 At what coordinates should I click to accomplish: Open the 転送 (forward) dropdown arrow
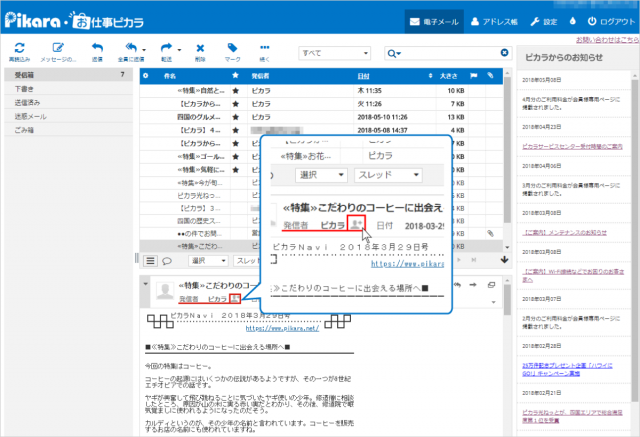coord(177,48)
